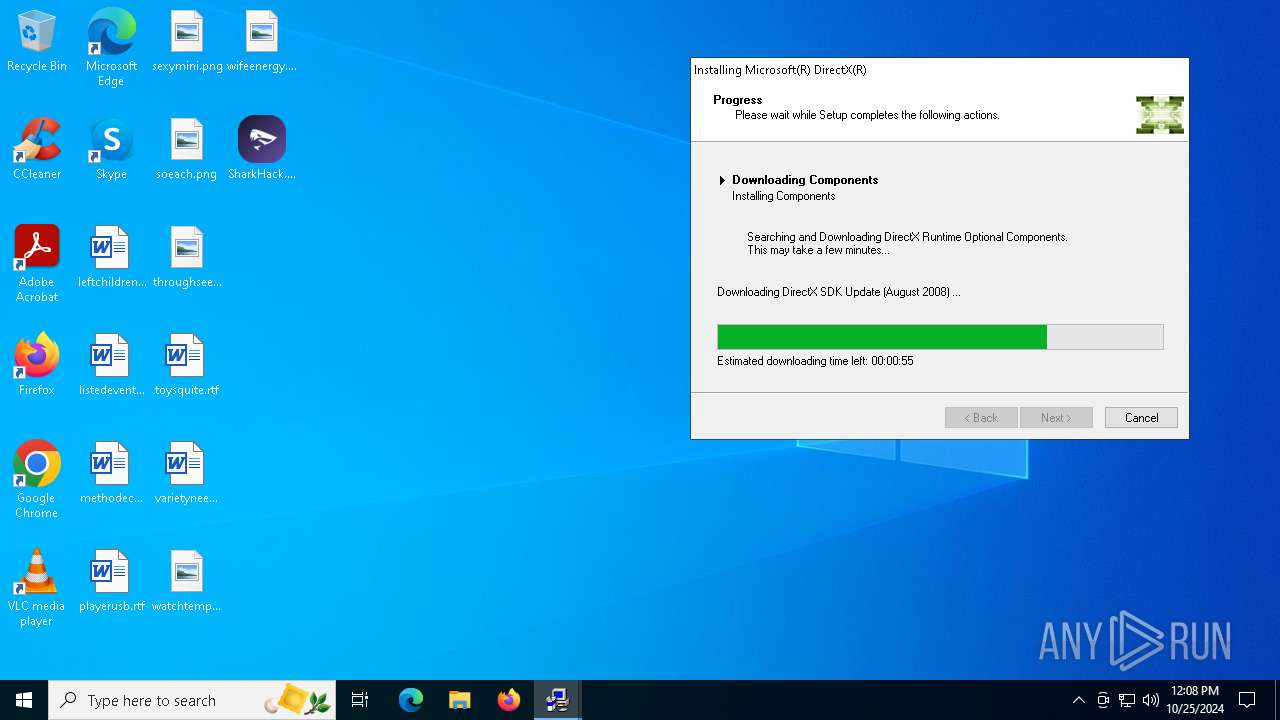Open Firefox from the taskbar
Viewport: 1280px width, 720px height.
click(x=509, y=700)
